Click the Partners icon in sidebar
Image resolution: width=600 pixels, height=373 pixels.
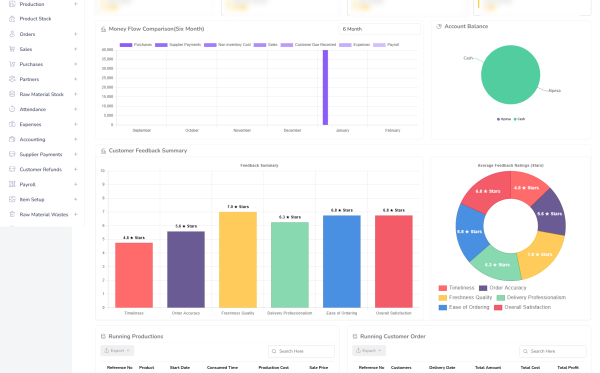(12, 79)
